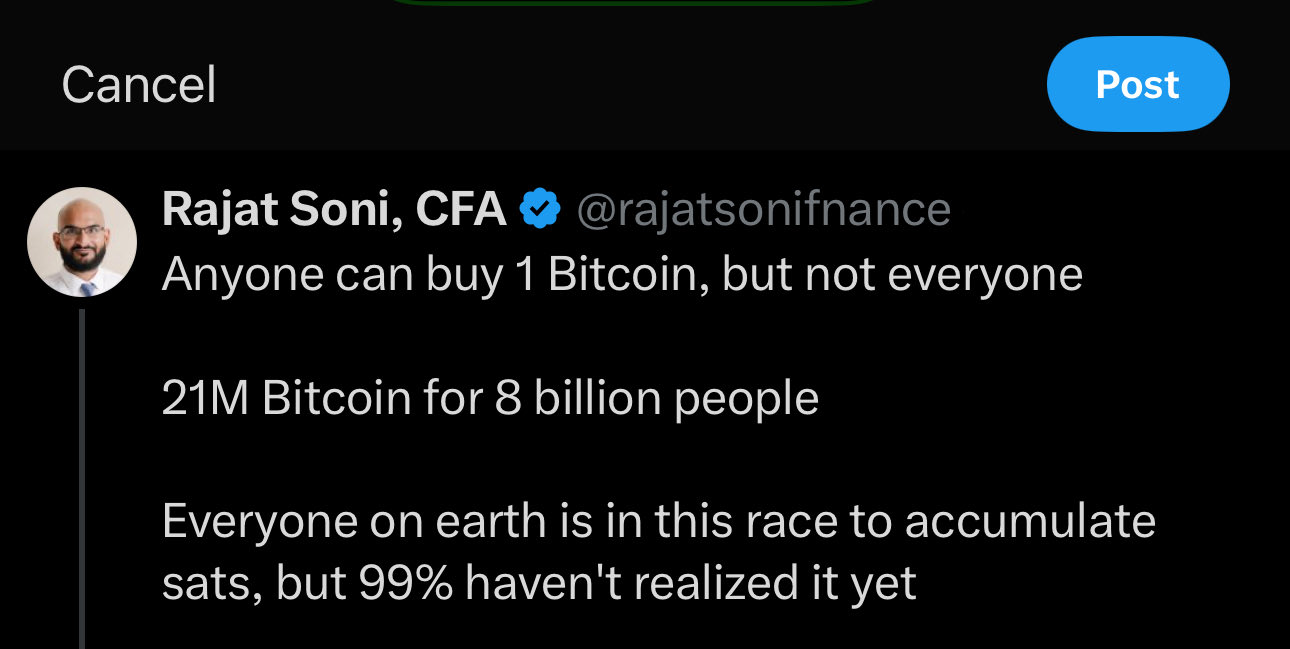The height and width of the screenshot is (649, 1290).
Task: Click the word "accumulate" in the tweet
Action: pos(1030,522)
